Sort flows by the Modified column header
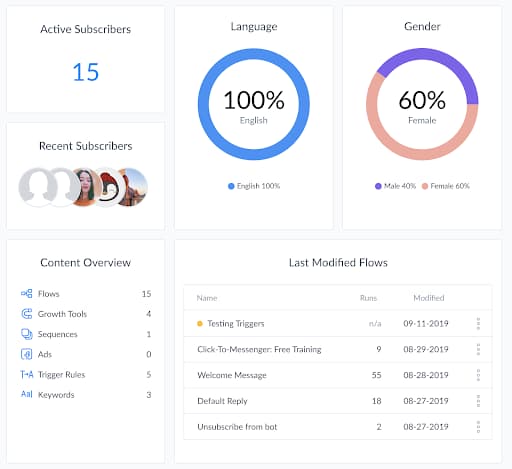The width and height of the screenshot is (512, 469). point(429,298)
